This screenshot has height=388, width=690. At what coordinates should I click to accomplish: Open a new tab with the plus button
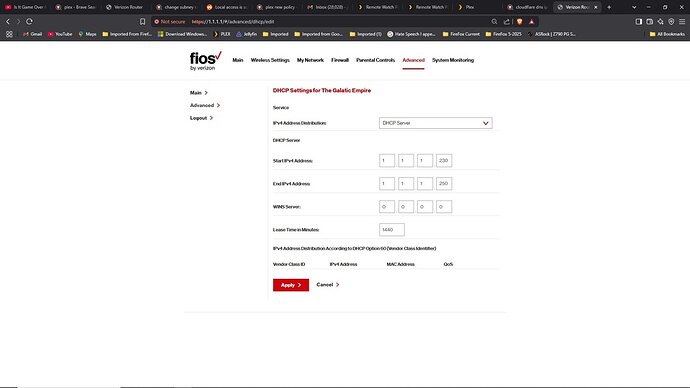tap(609, 7)
